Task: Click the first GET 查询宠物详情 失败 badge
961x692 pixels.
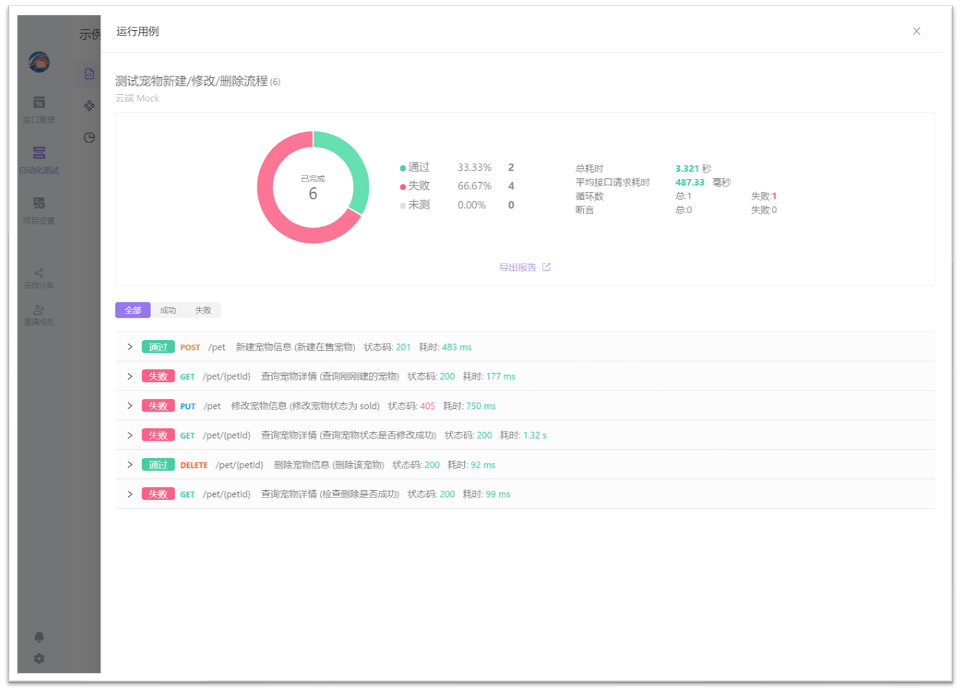Action: 157,376
